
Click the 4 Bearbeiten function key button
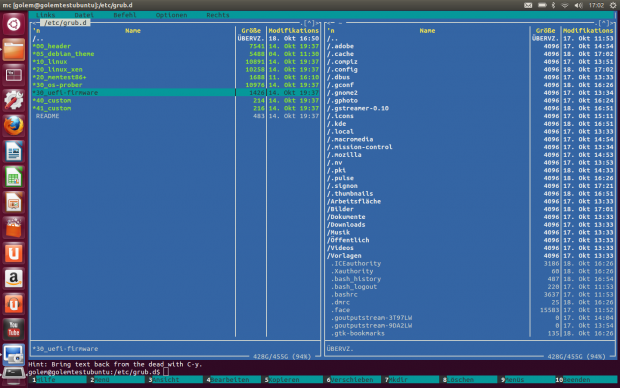point(234,380)
